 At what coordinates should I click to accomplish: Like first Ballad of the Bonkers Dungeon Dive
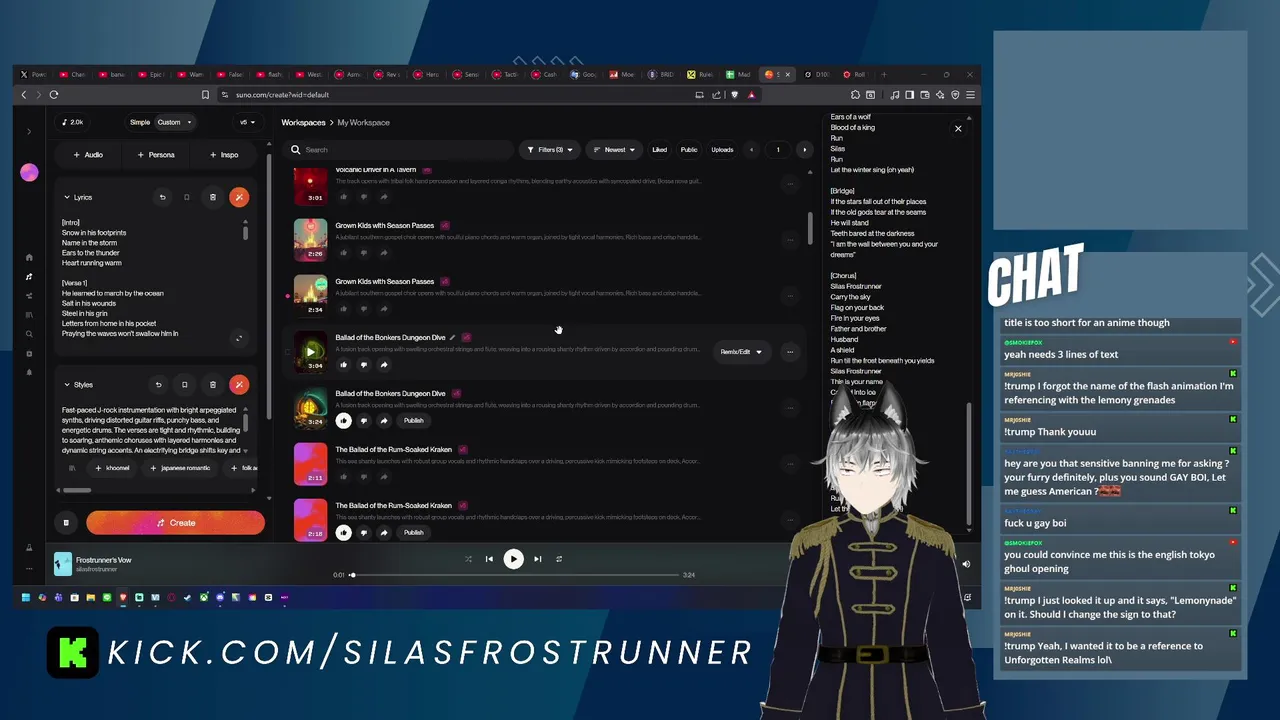tap(343, 364)
